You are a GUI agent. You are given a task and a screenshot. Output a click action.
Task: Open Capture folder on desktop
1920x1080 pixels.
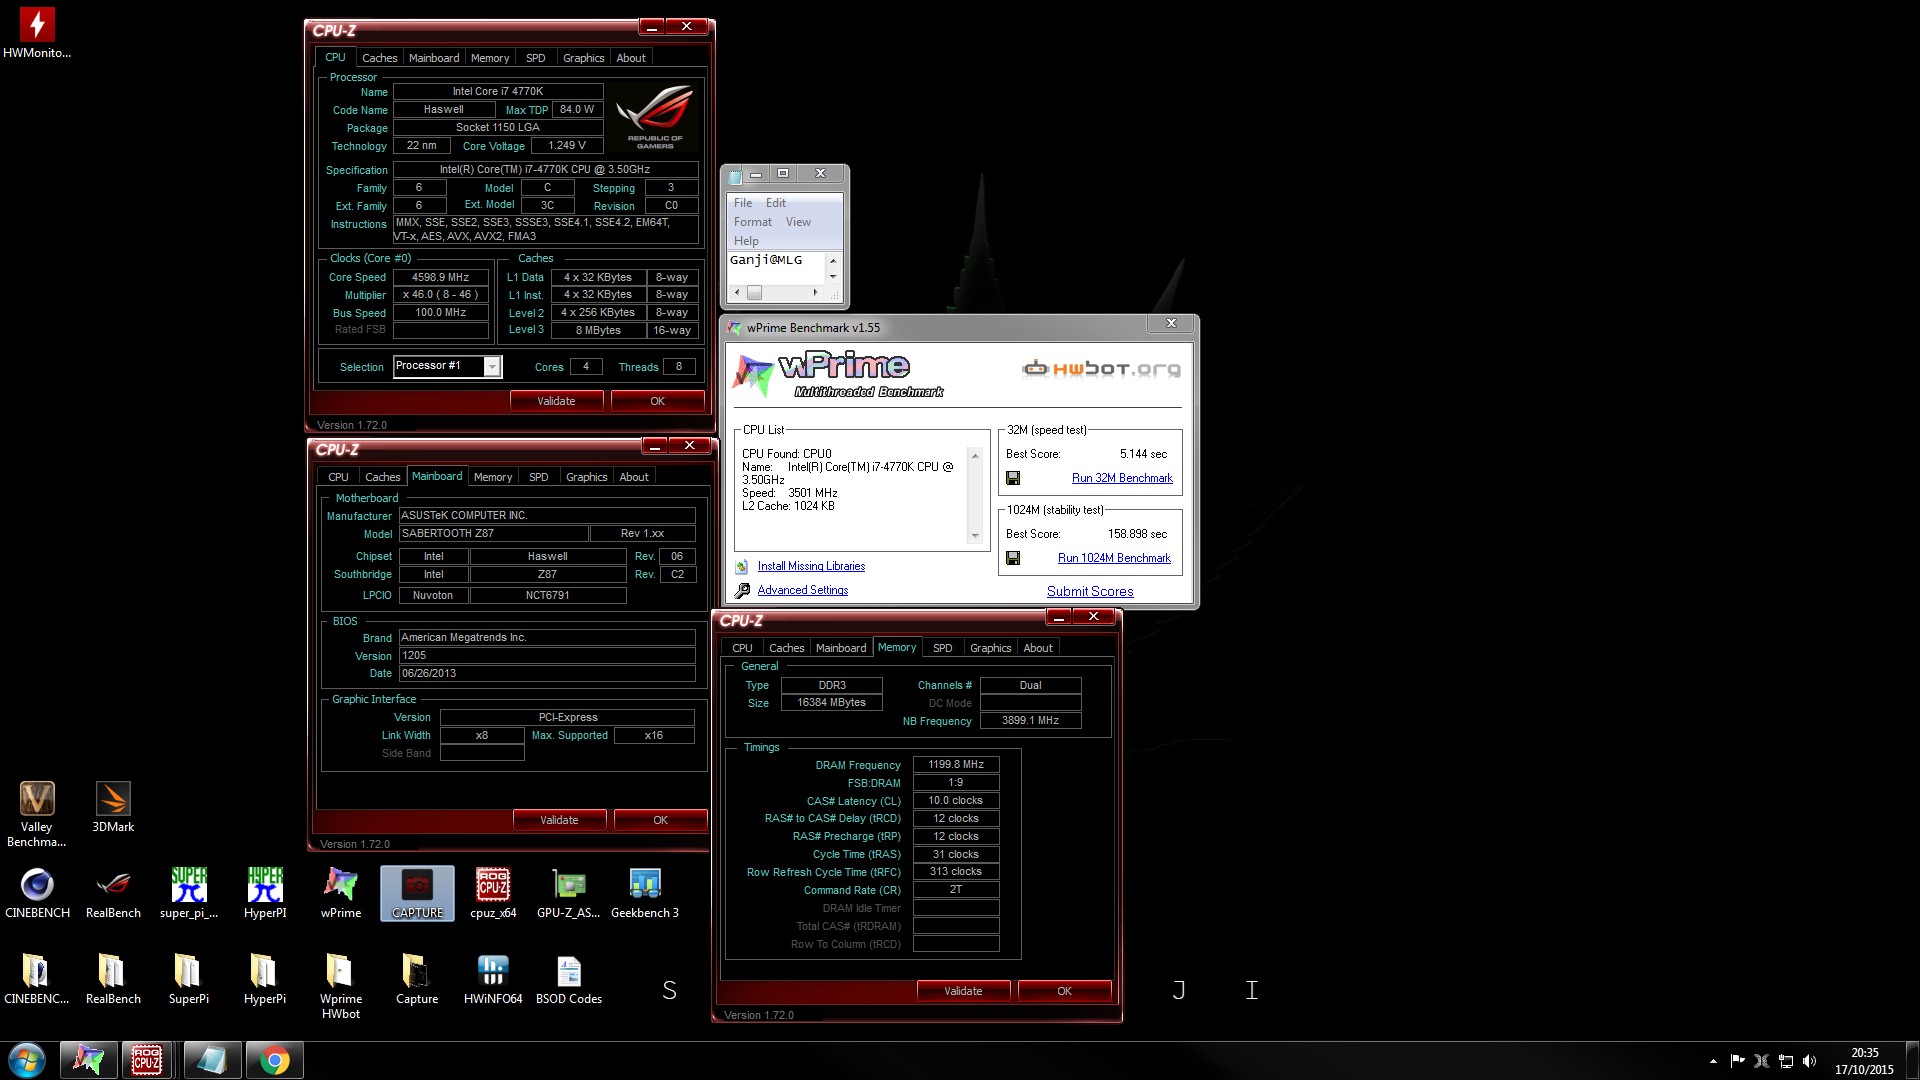pyautogui.click(x=417, y=978)
